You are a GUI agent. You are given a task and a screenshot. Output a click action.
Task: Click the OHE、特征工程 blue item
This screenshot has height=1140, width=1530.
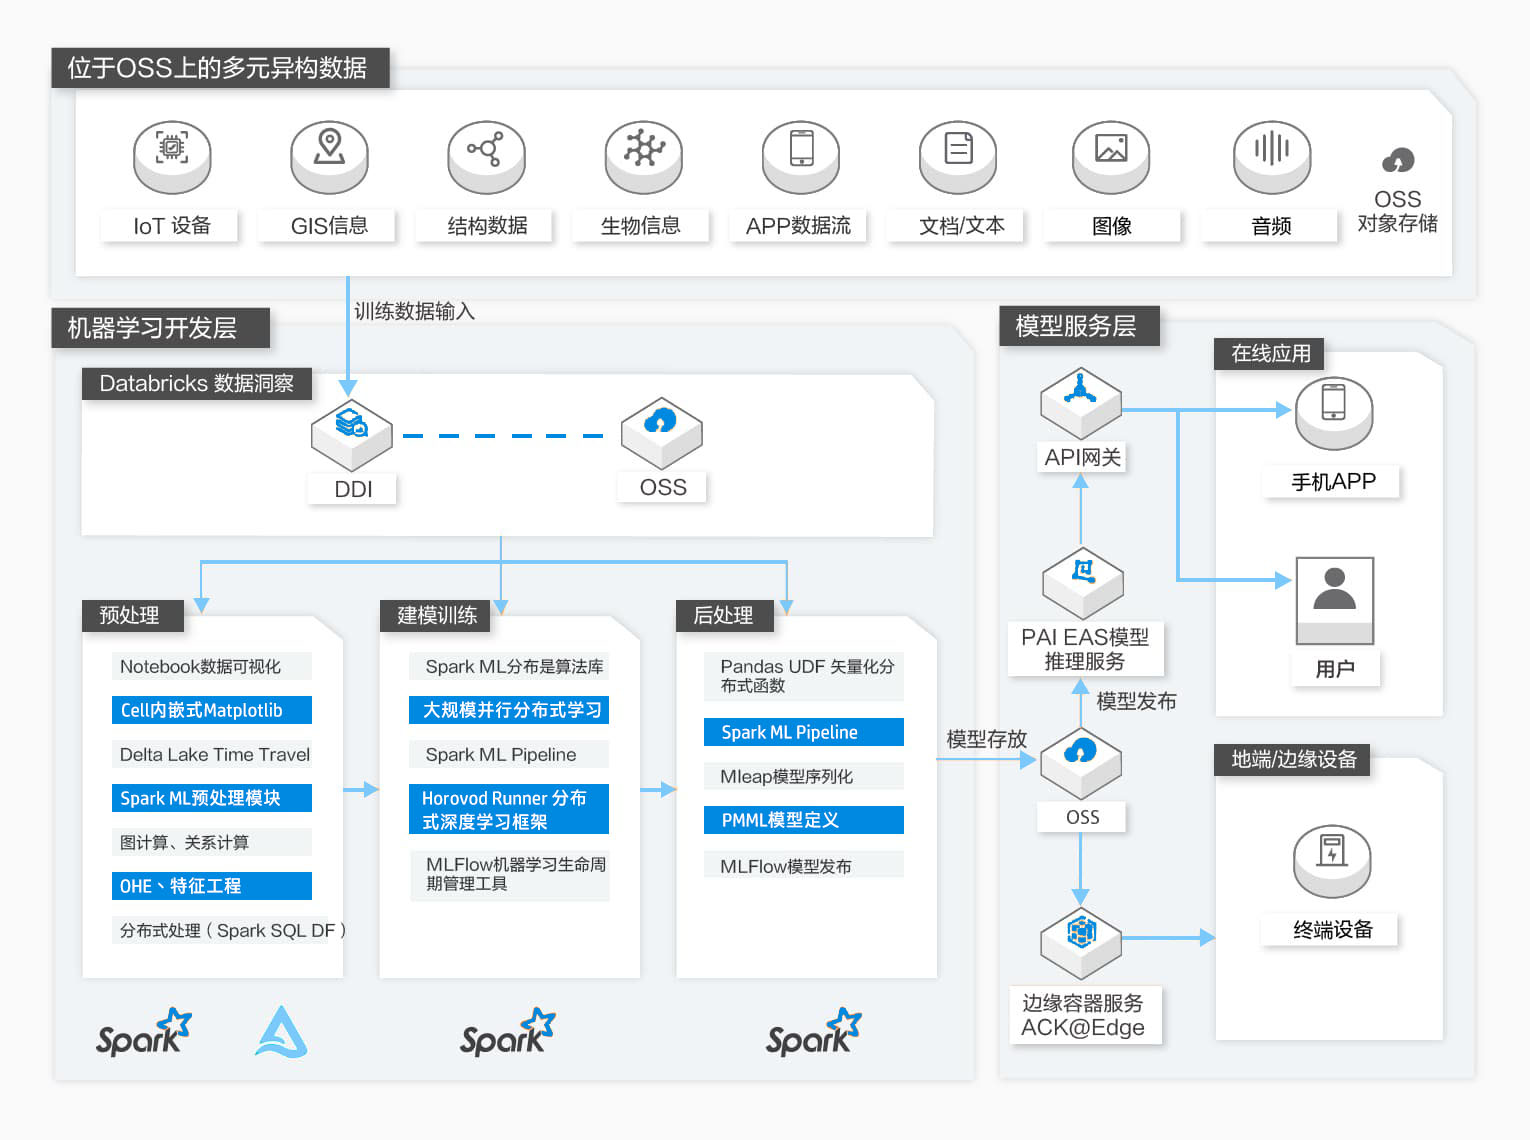(x=211, y=886)
